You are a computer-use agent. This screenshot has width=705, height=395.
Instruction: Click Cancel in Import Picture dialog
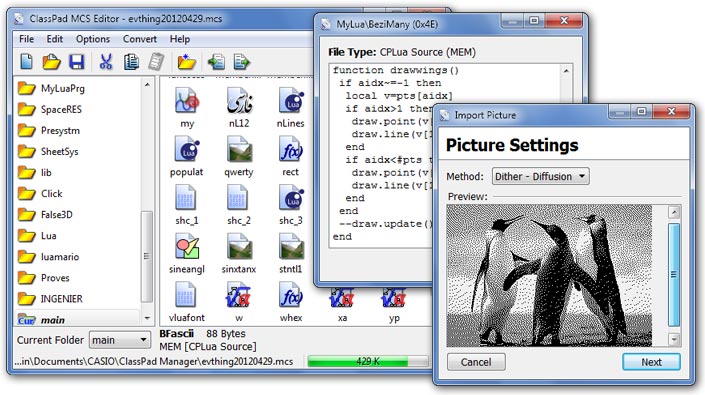[476, 362]
